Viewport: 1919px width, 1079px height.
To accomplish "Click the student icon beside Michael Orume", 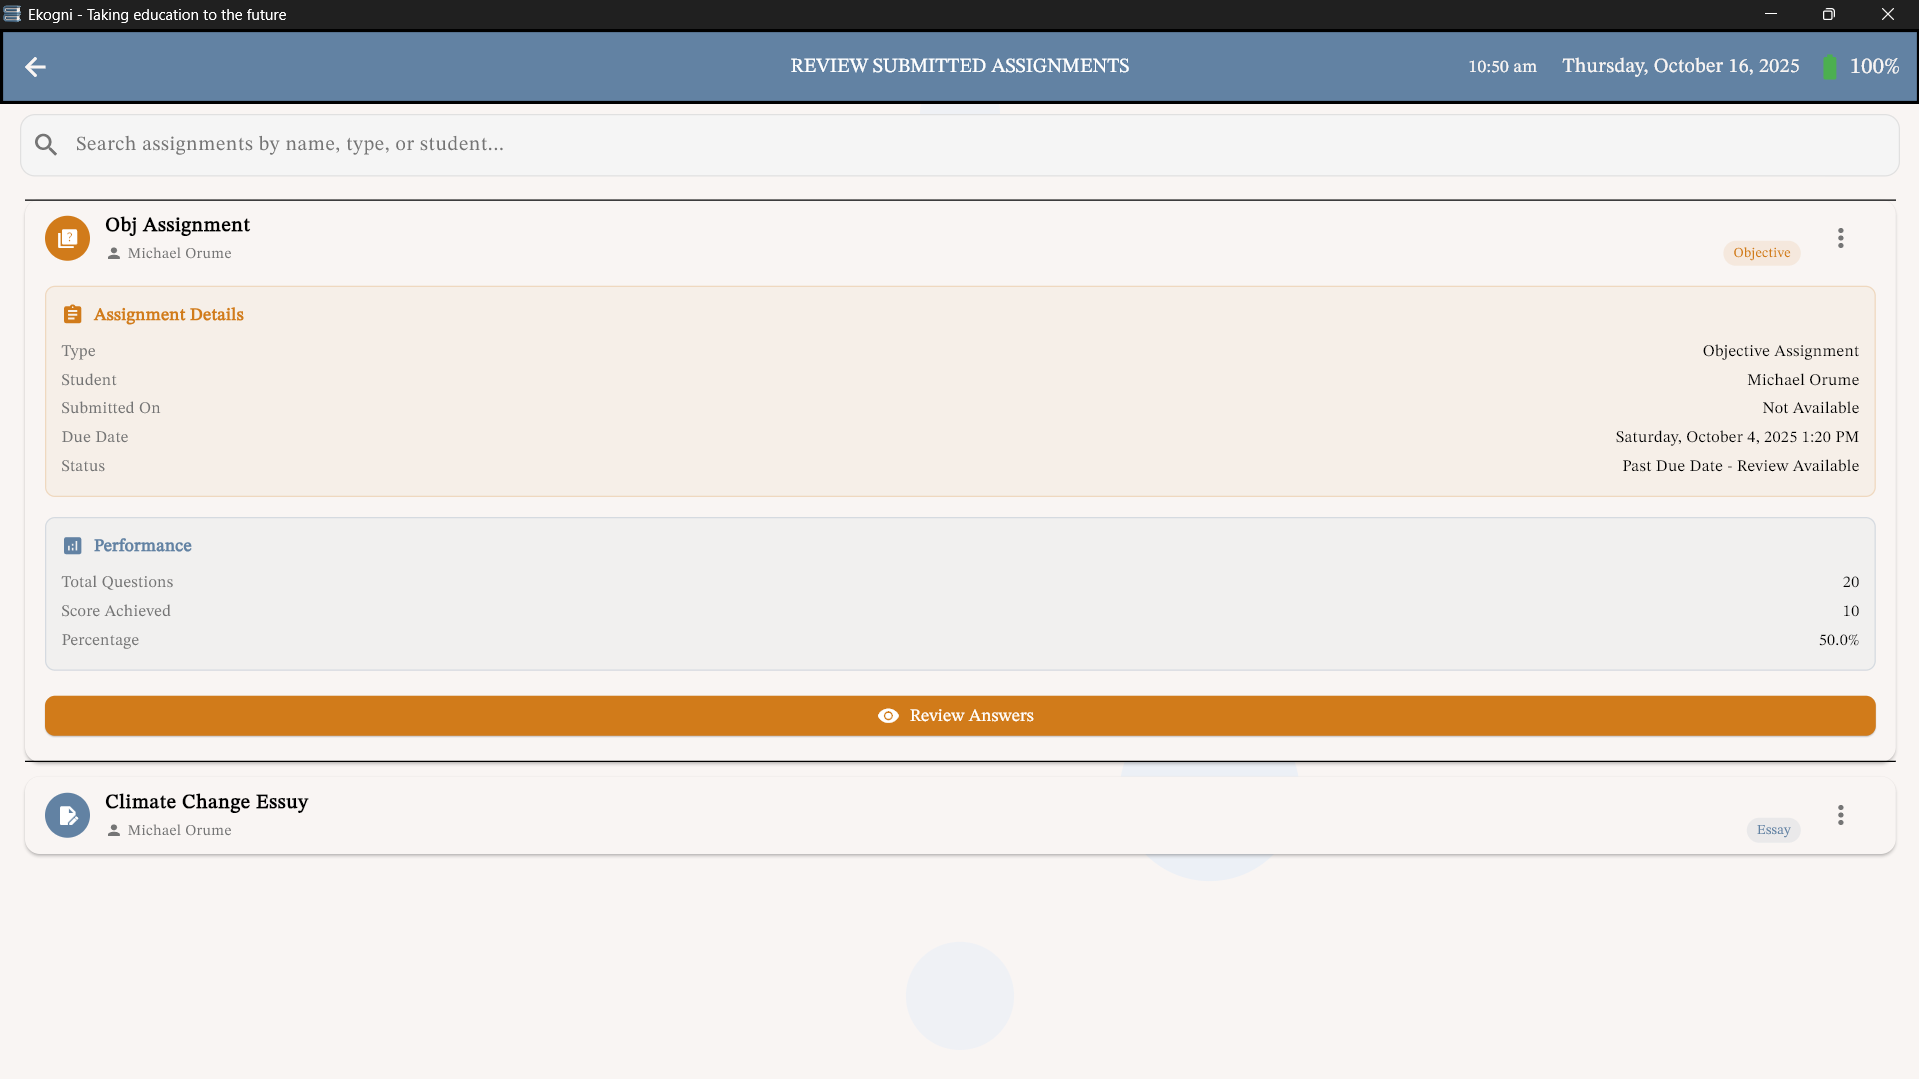I will coord(113,253).
